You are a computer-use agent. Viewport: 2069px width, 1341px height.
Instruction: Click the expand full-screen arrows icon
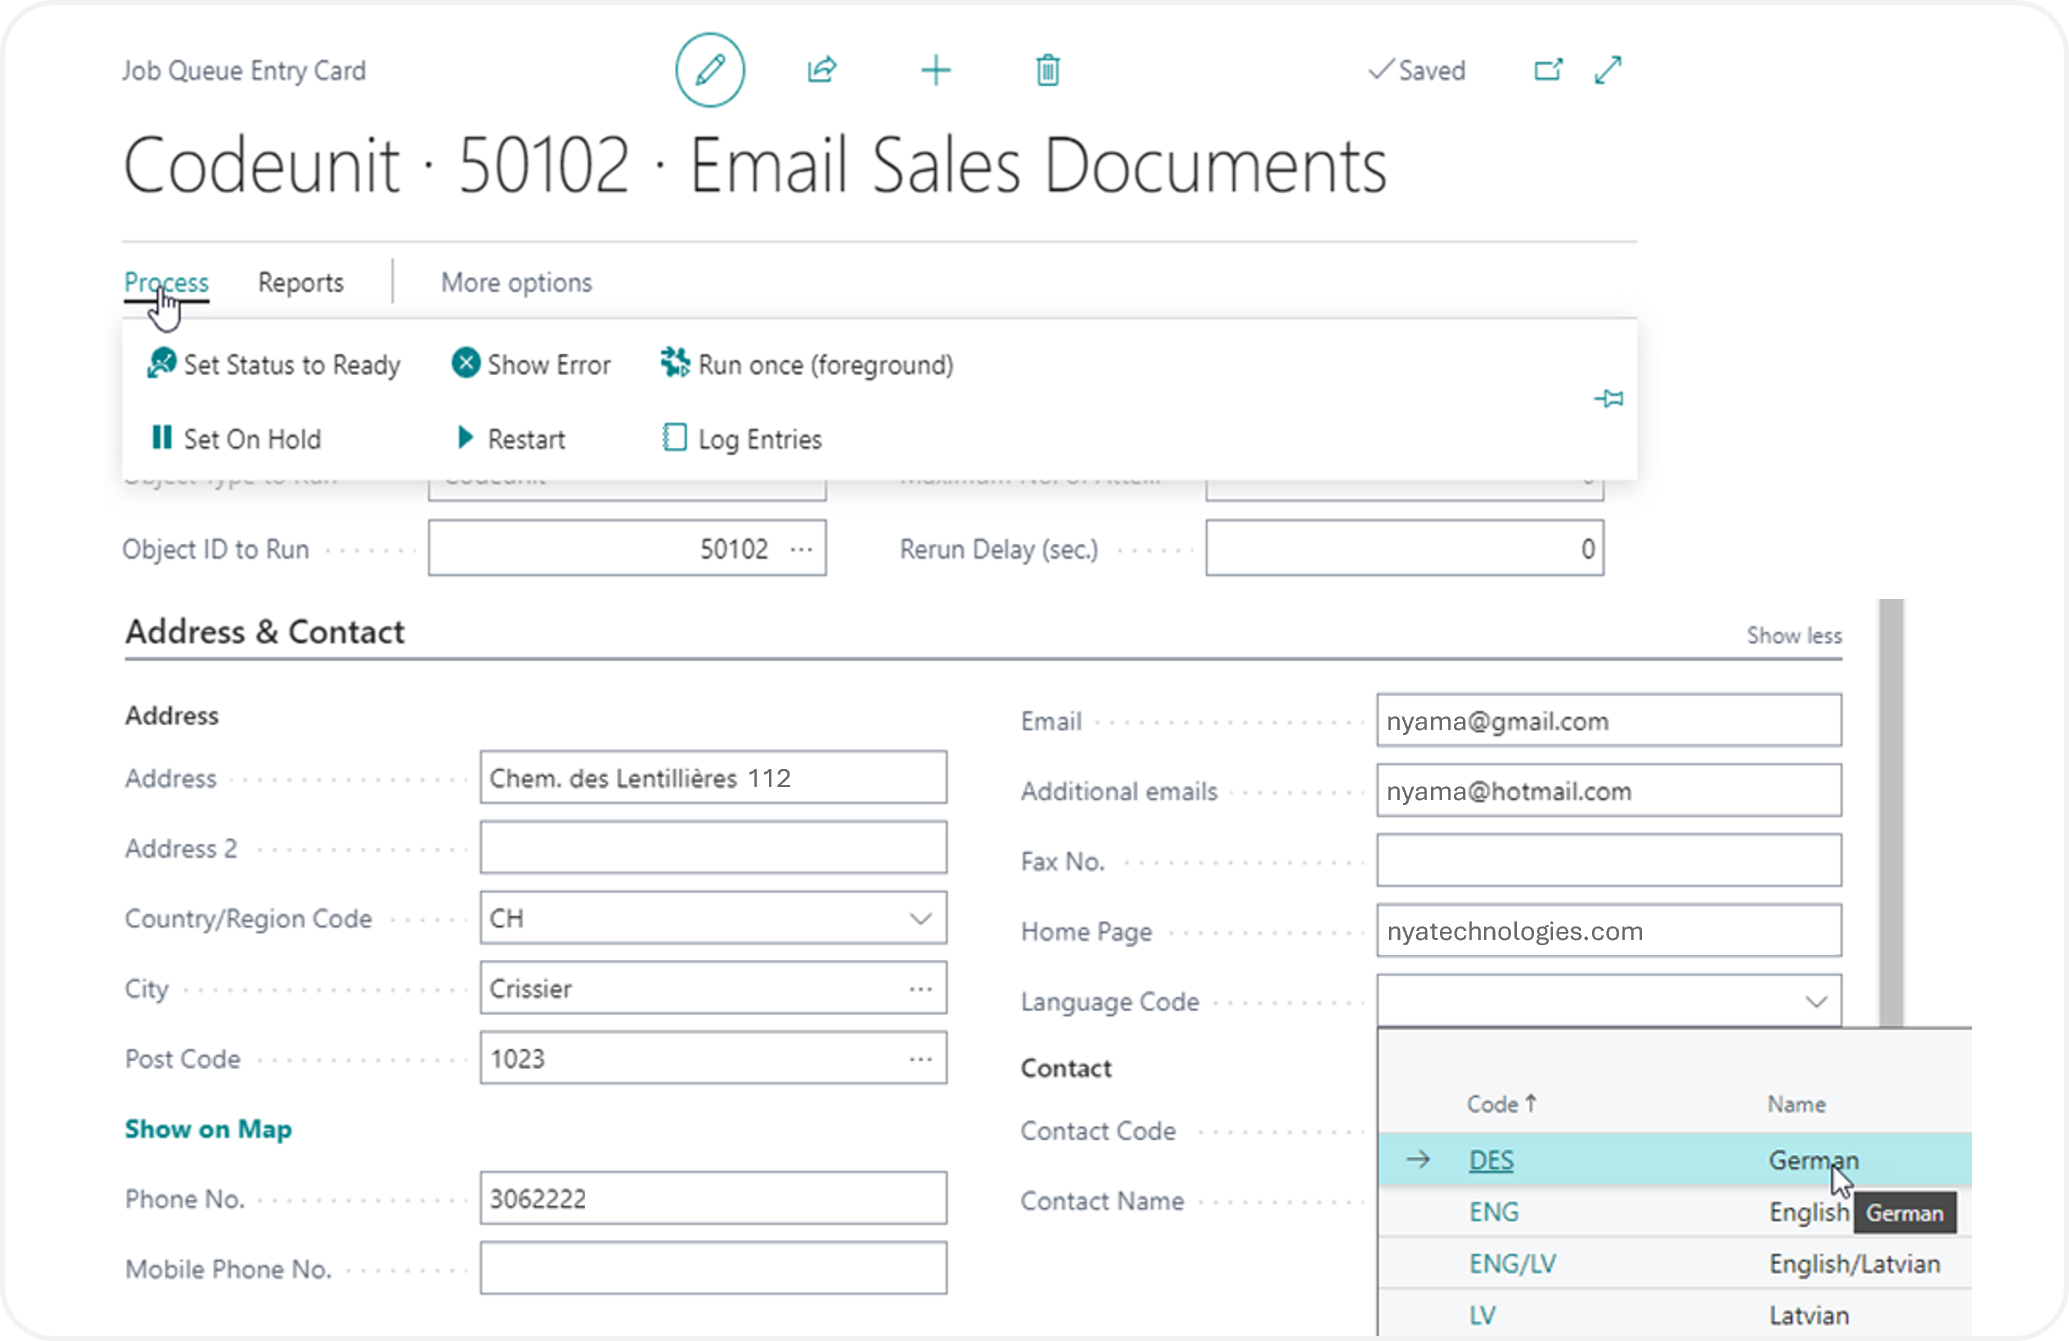coord(1608,70)
